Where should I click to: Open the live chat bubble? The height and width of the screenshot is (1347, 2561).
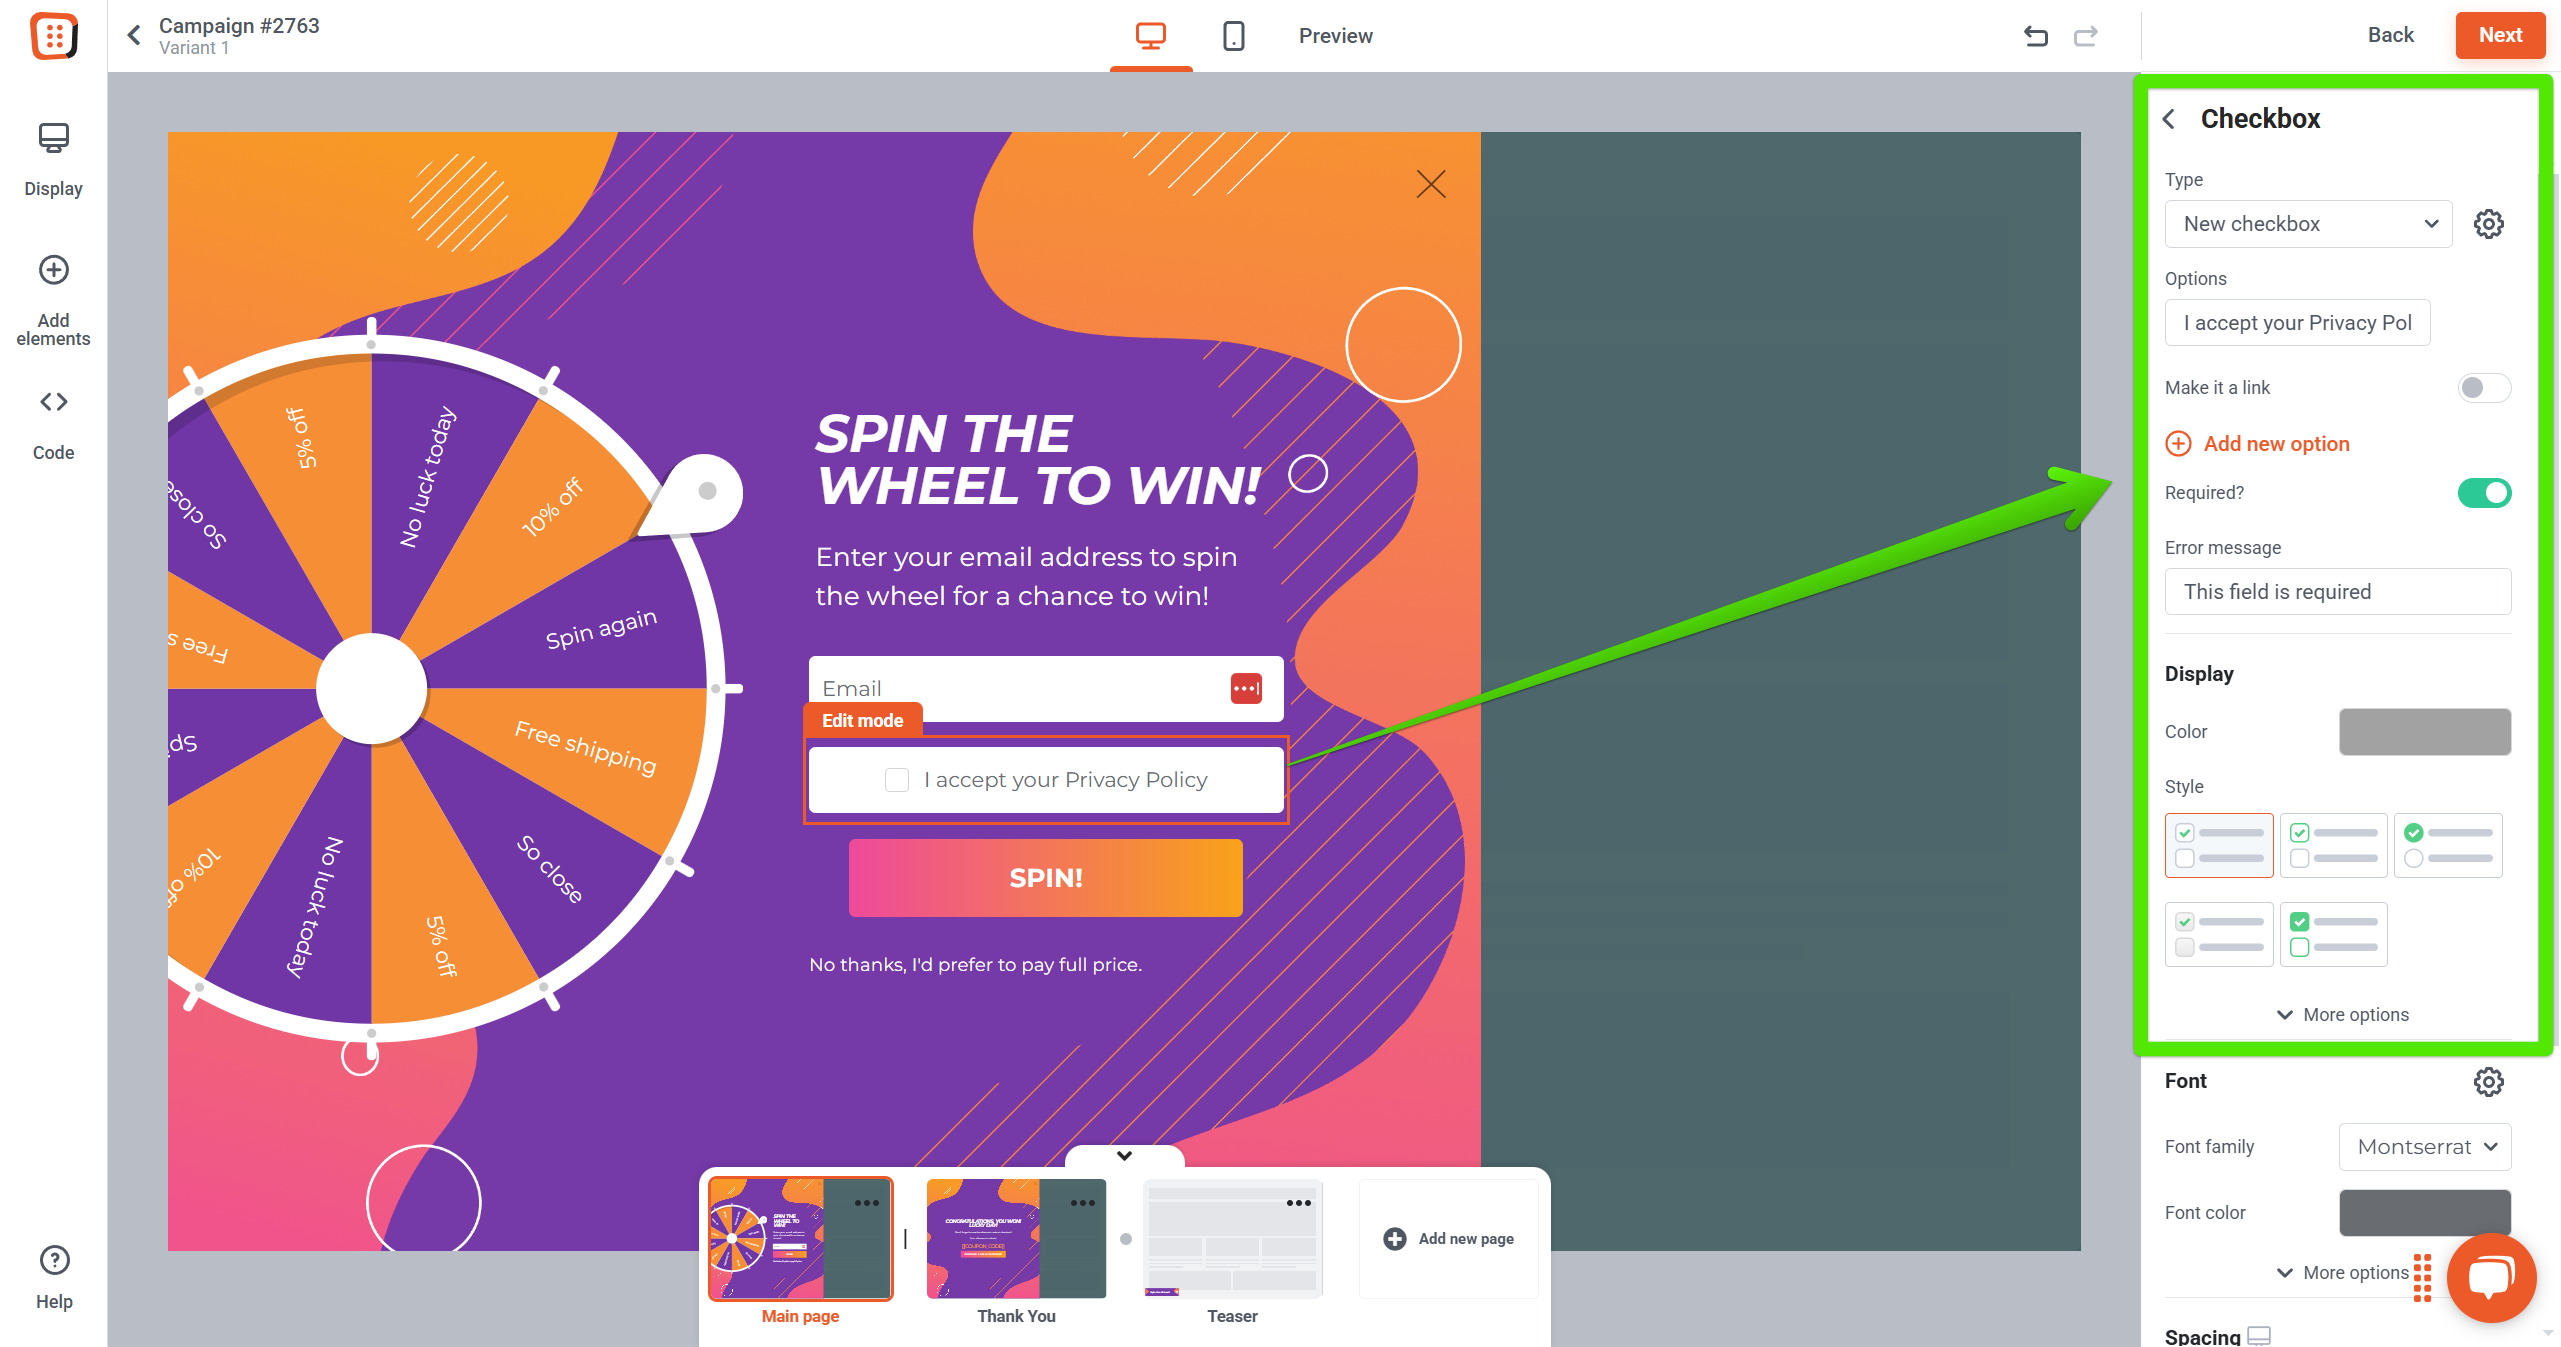[x=2491, y=1278]
